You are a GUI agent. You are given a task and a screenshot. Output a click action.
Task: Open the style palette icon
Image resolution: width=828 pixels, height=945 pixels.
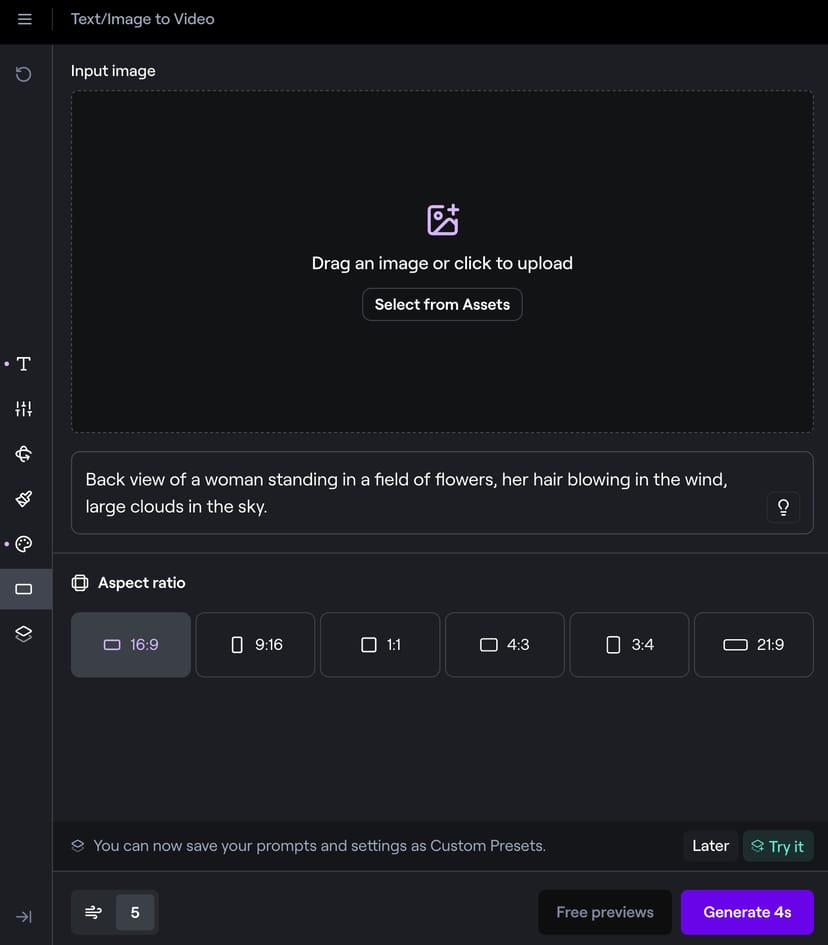[x=24, y=544]
